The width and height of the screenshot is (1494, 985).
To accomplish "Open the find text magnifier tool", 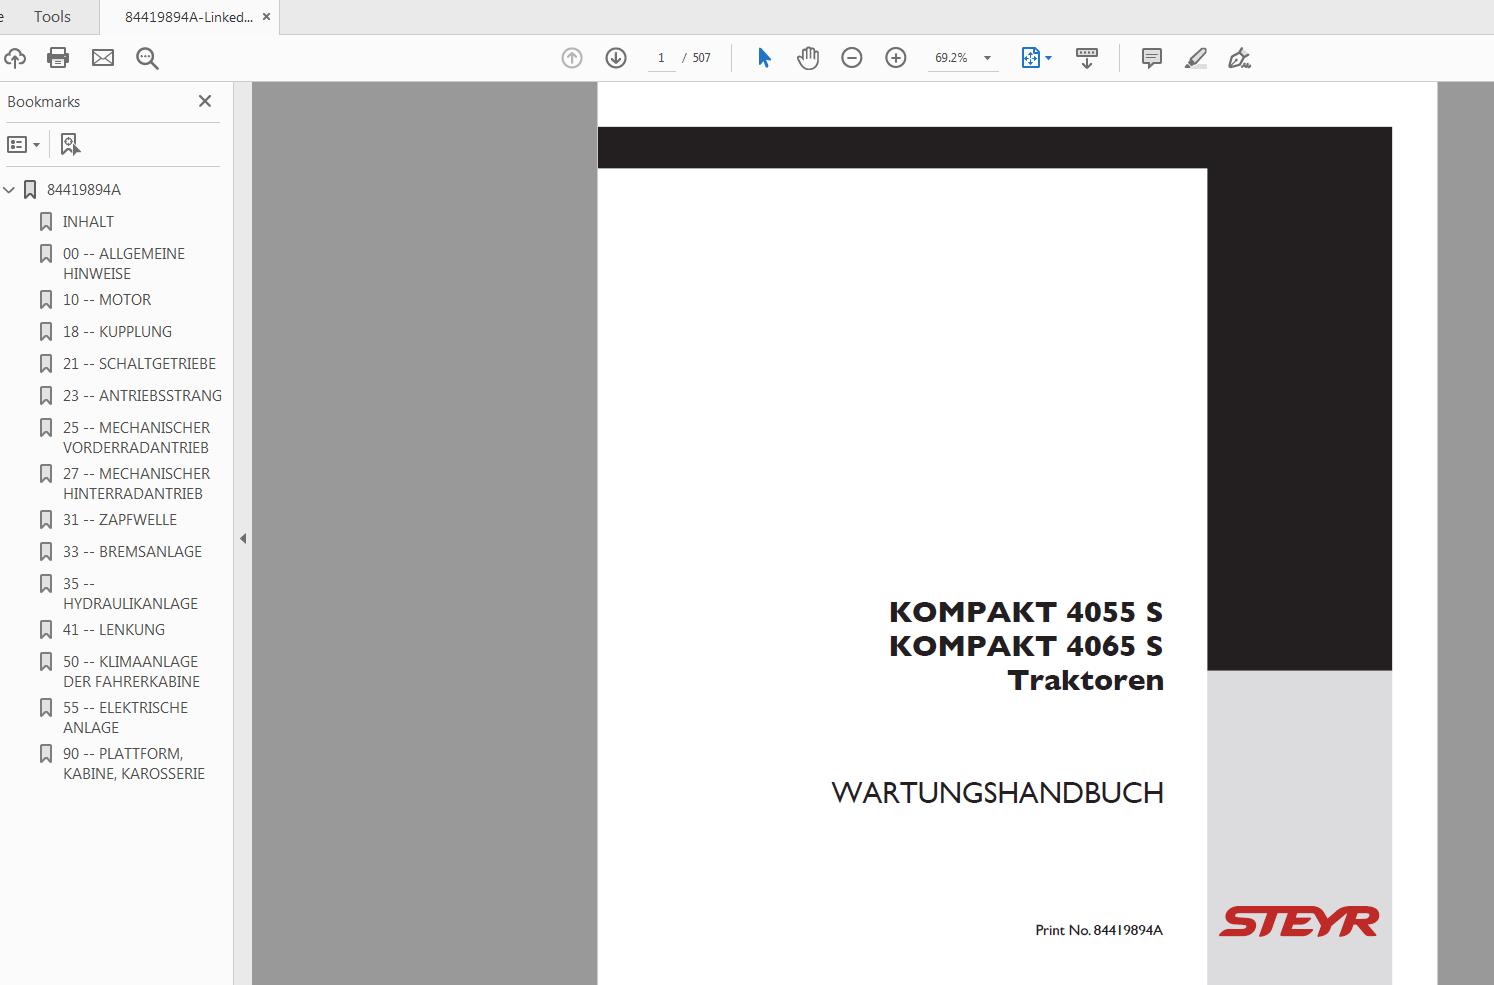I will (x=147, y=58).
